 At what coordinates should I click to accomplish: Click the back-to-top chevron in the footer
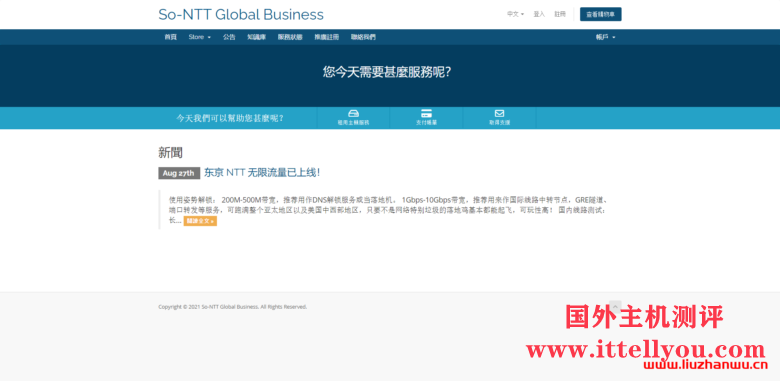[615, 306]
